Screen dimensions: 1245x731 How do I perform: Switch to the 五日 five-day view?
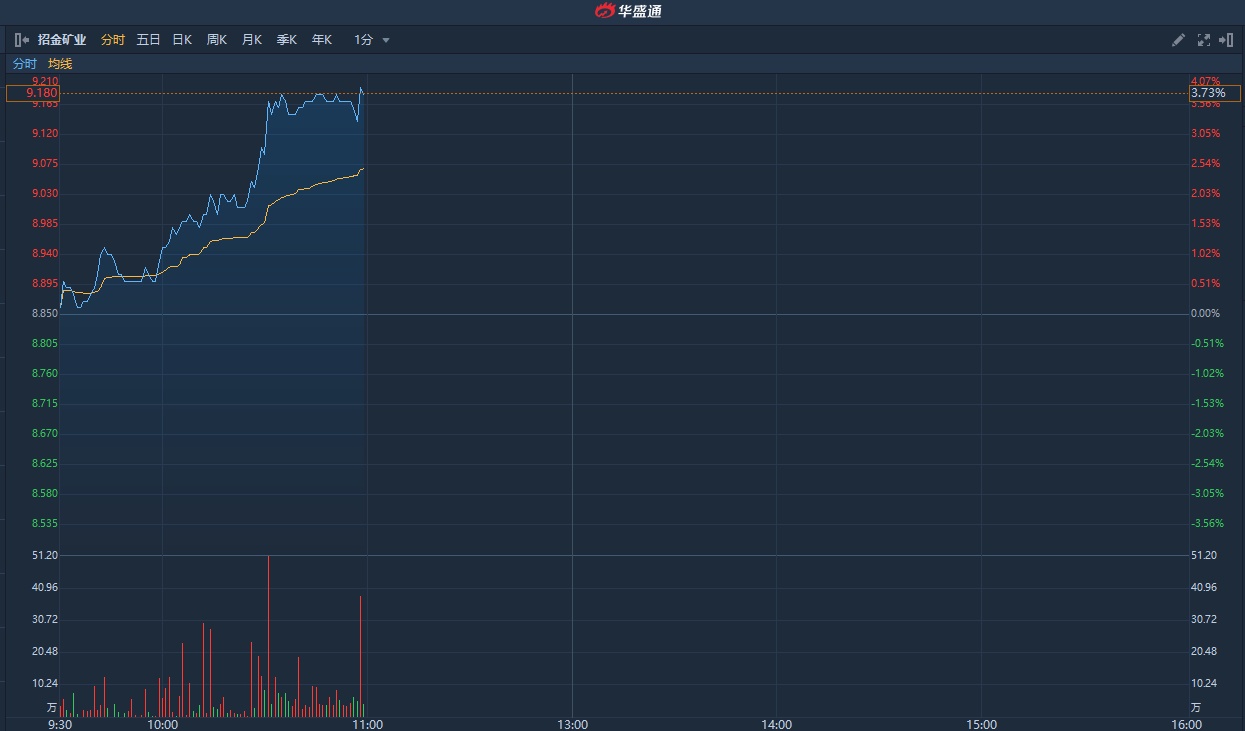tap(148, 40)
